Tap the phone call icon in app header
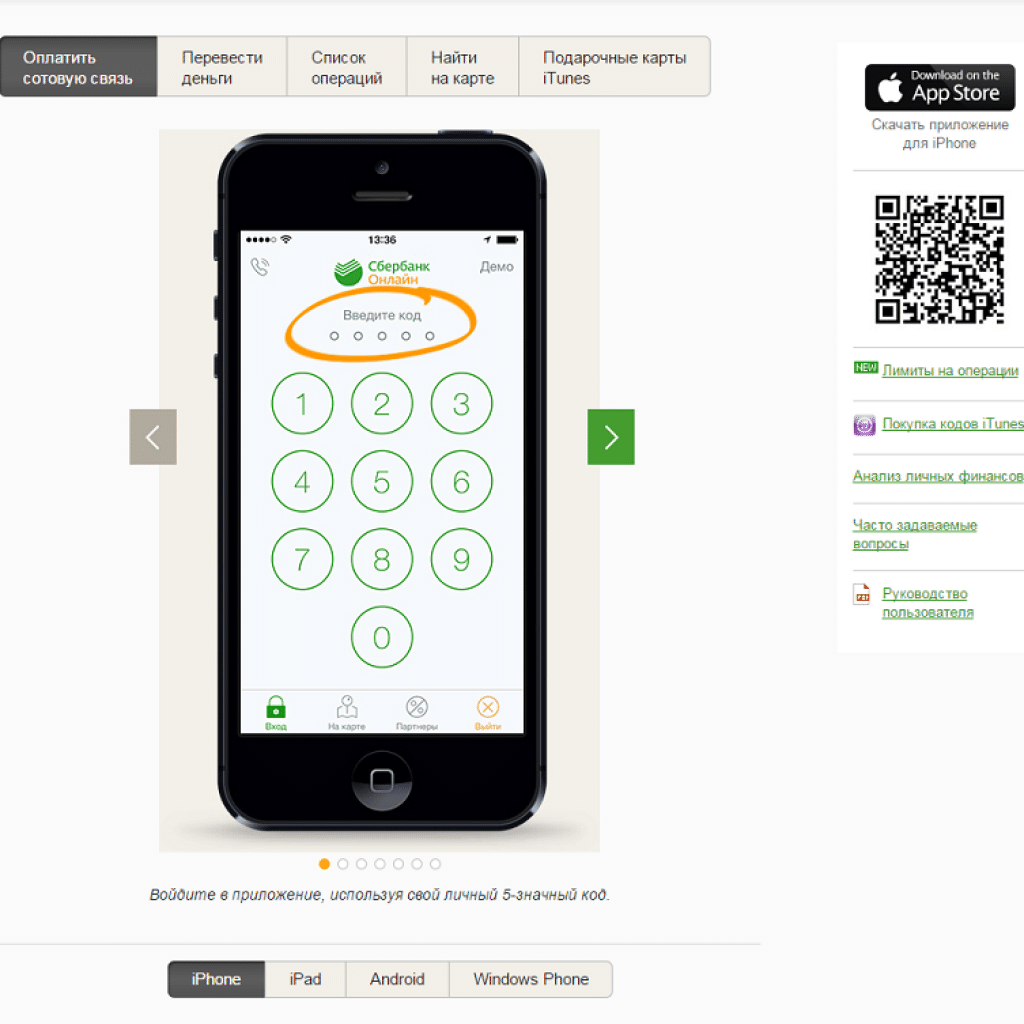The image size is (1024, 1024). click(x=260, y=266)
